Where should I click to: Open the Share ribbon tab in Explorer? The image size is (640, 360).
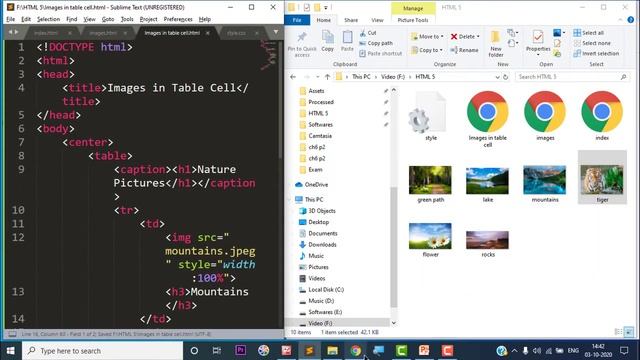[351, 20]
